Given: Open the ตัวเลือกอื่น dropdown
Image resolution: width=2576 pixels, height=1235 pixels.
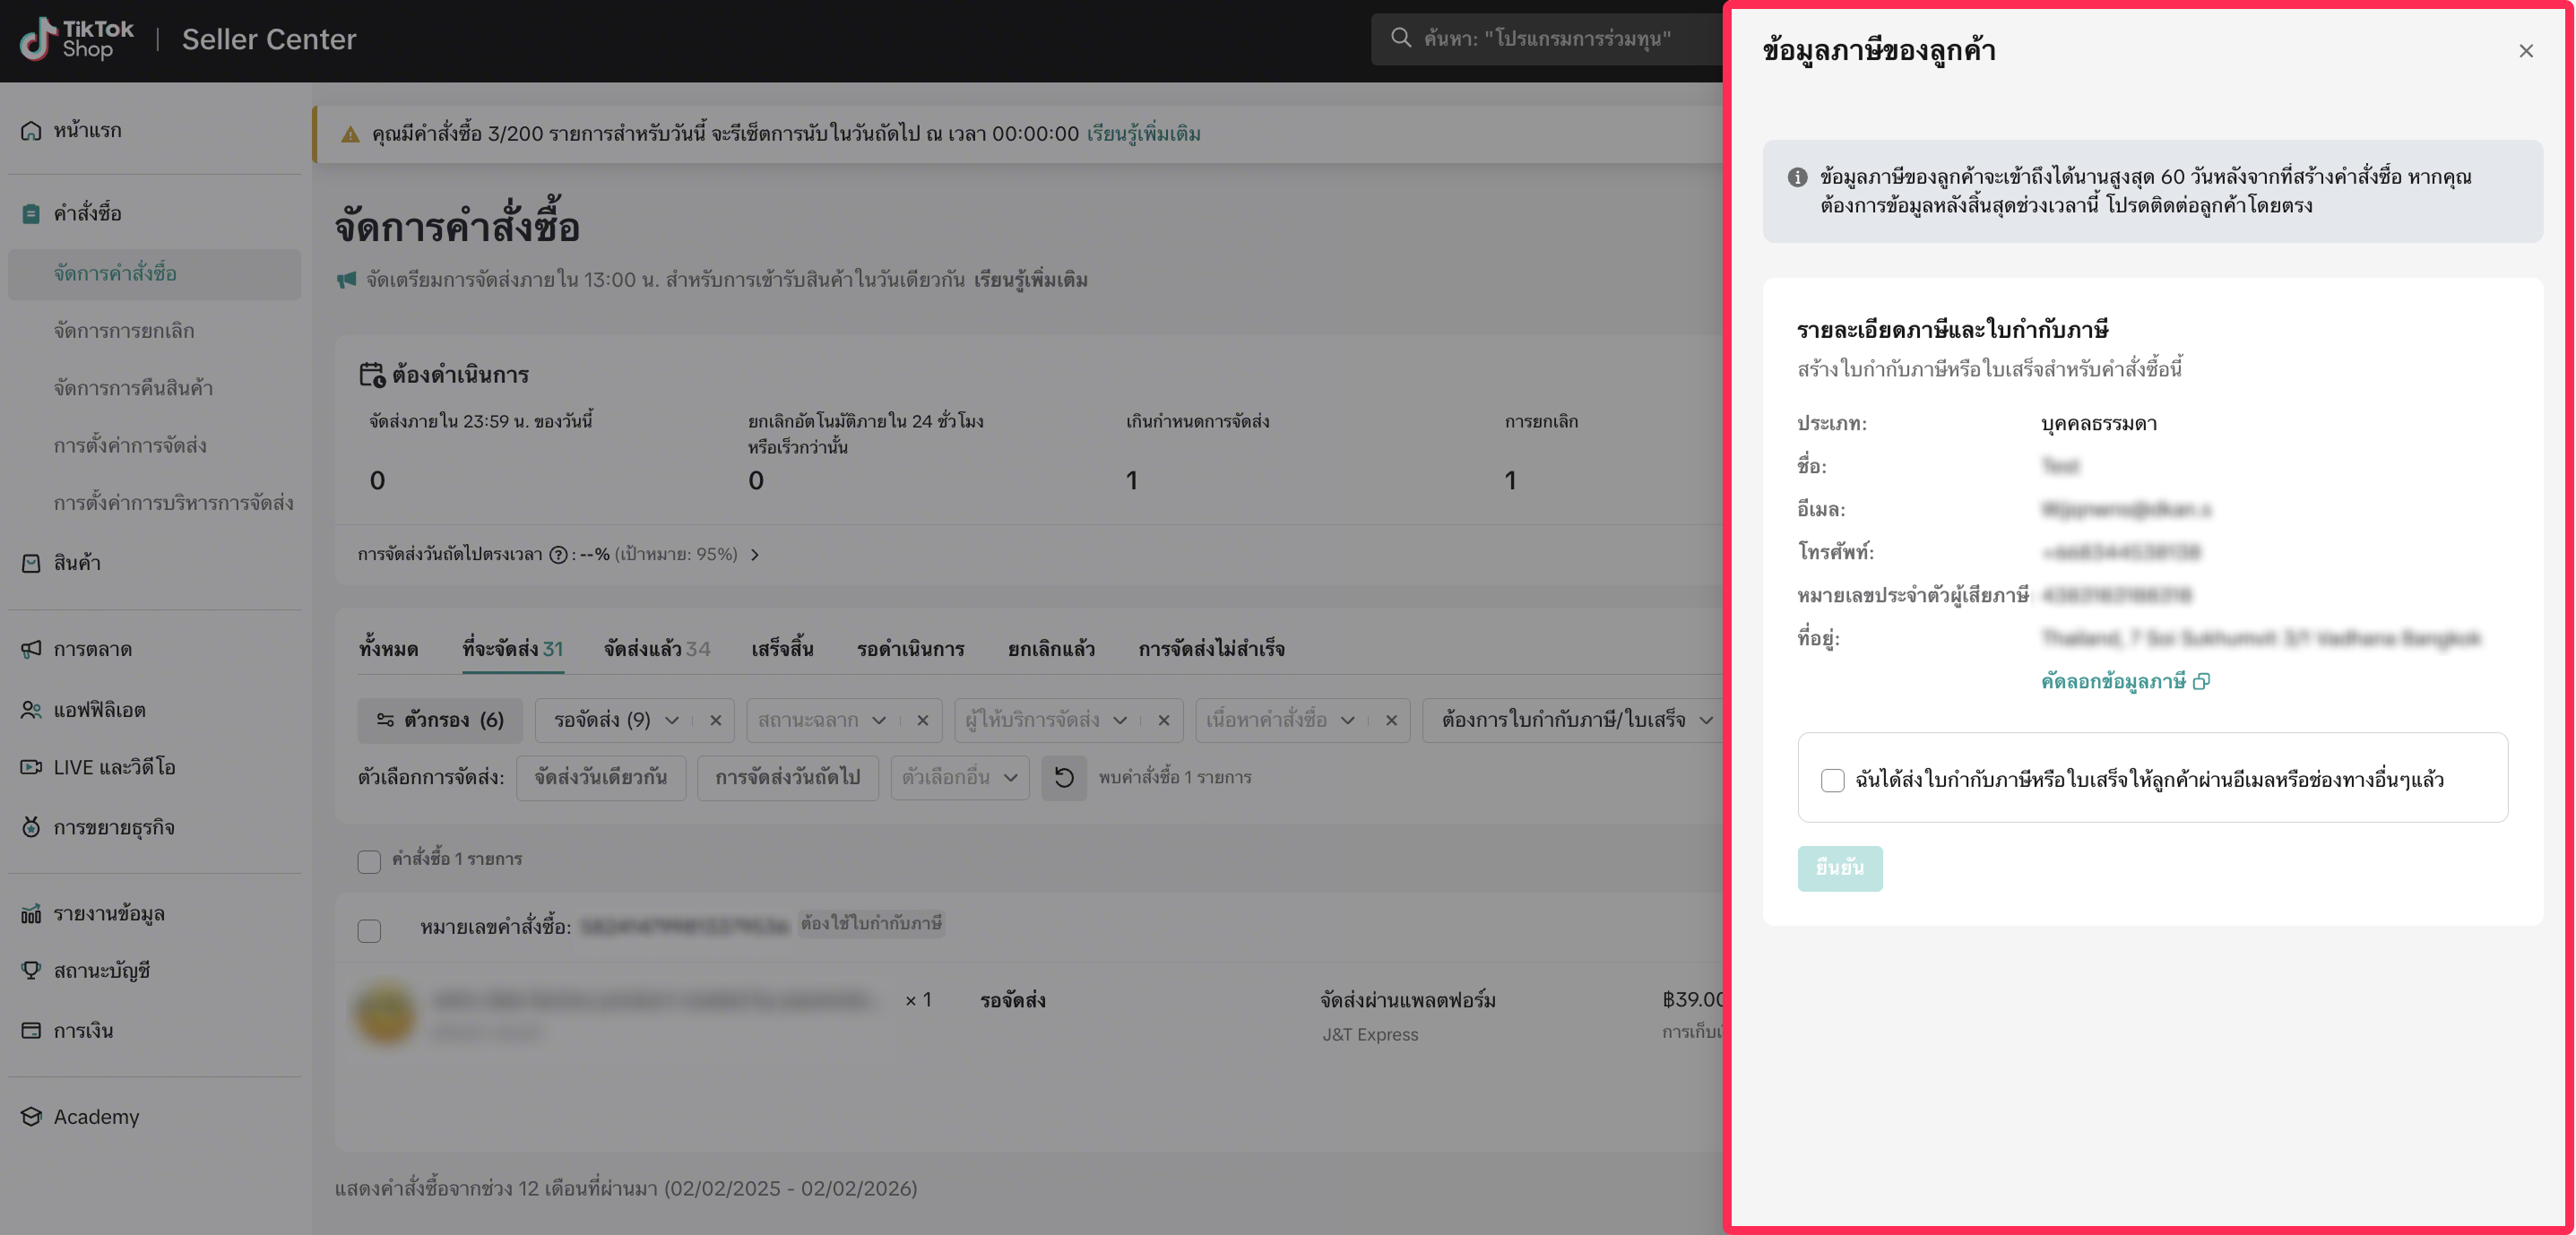Looking at the screenshot, I should [x=959, y=777].
